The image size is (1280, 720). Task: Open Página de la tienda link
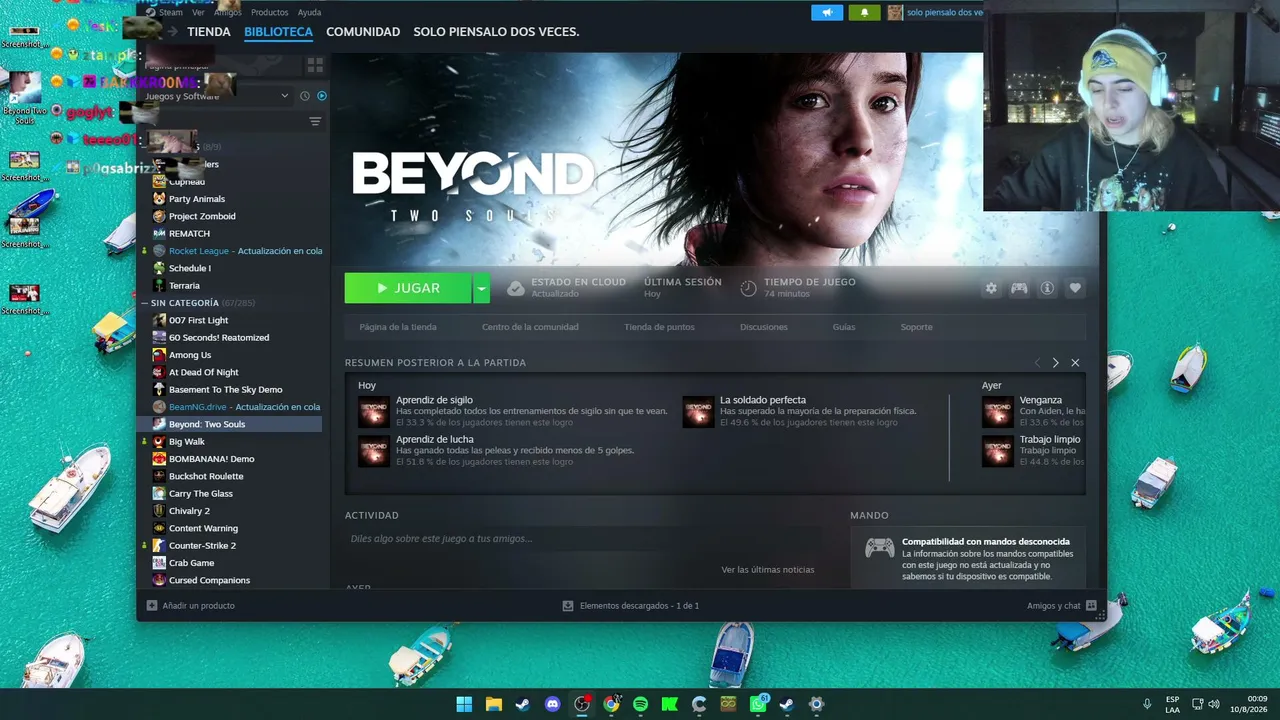[398, 327]
